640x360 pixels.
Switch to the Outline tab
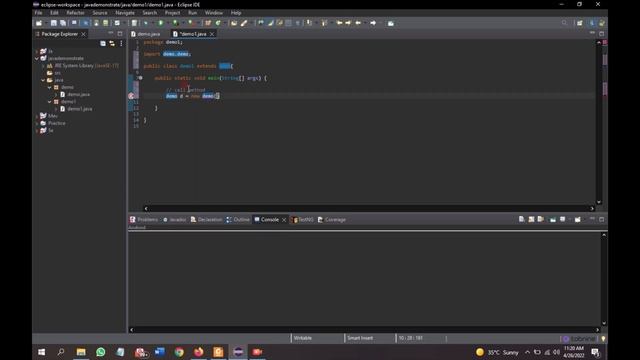click(x=238, y=220)
